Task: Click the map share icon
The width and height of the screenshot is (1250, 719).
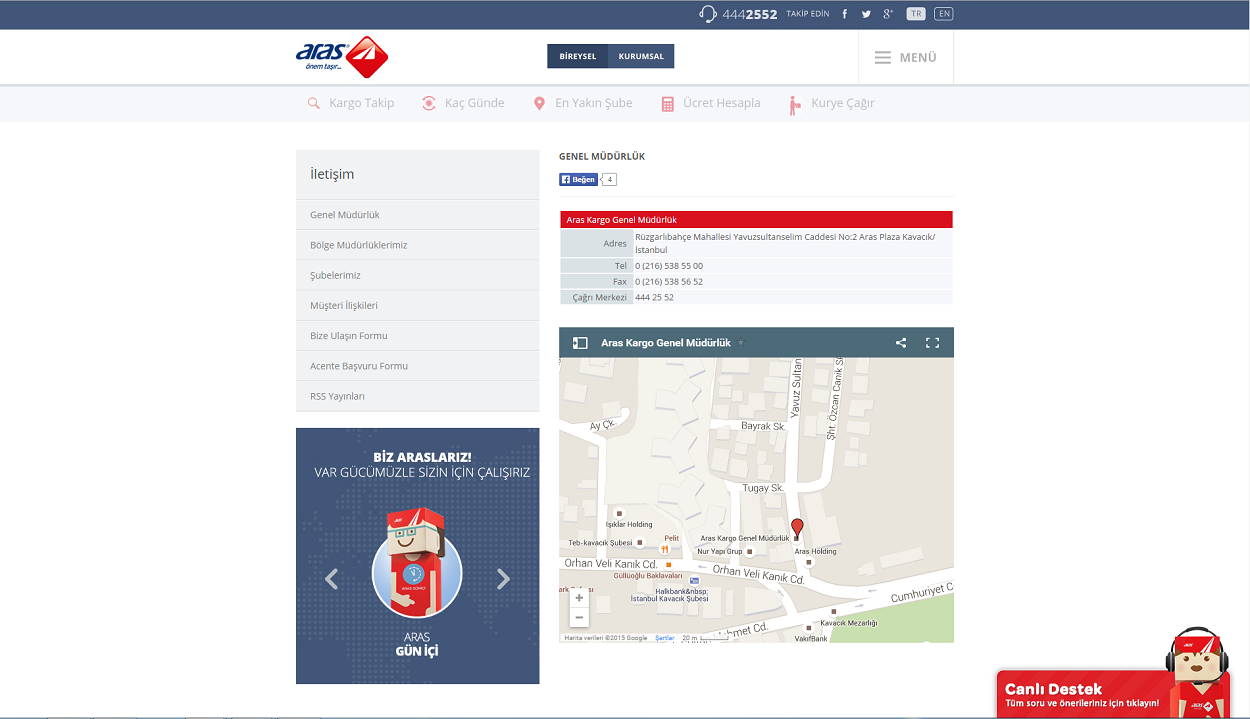Action: 901,343
